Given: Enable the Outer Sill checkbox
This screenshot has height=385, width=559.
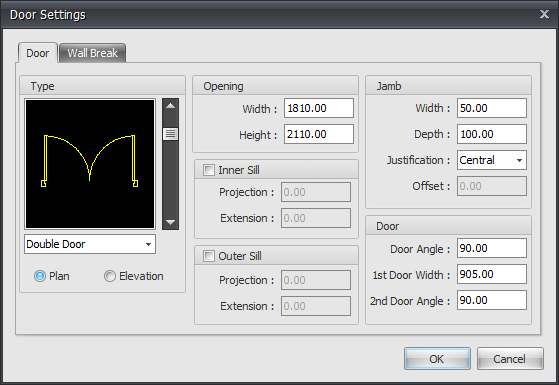Looking at the screenshot, I should click(x=209, y=256).
